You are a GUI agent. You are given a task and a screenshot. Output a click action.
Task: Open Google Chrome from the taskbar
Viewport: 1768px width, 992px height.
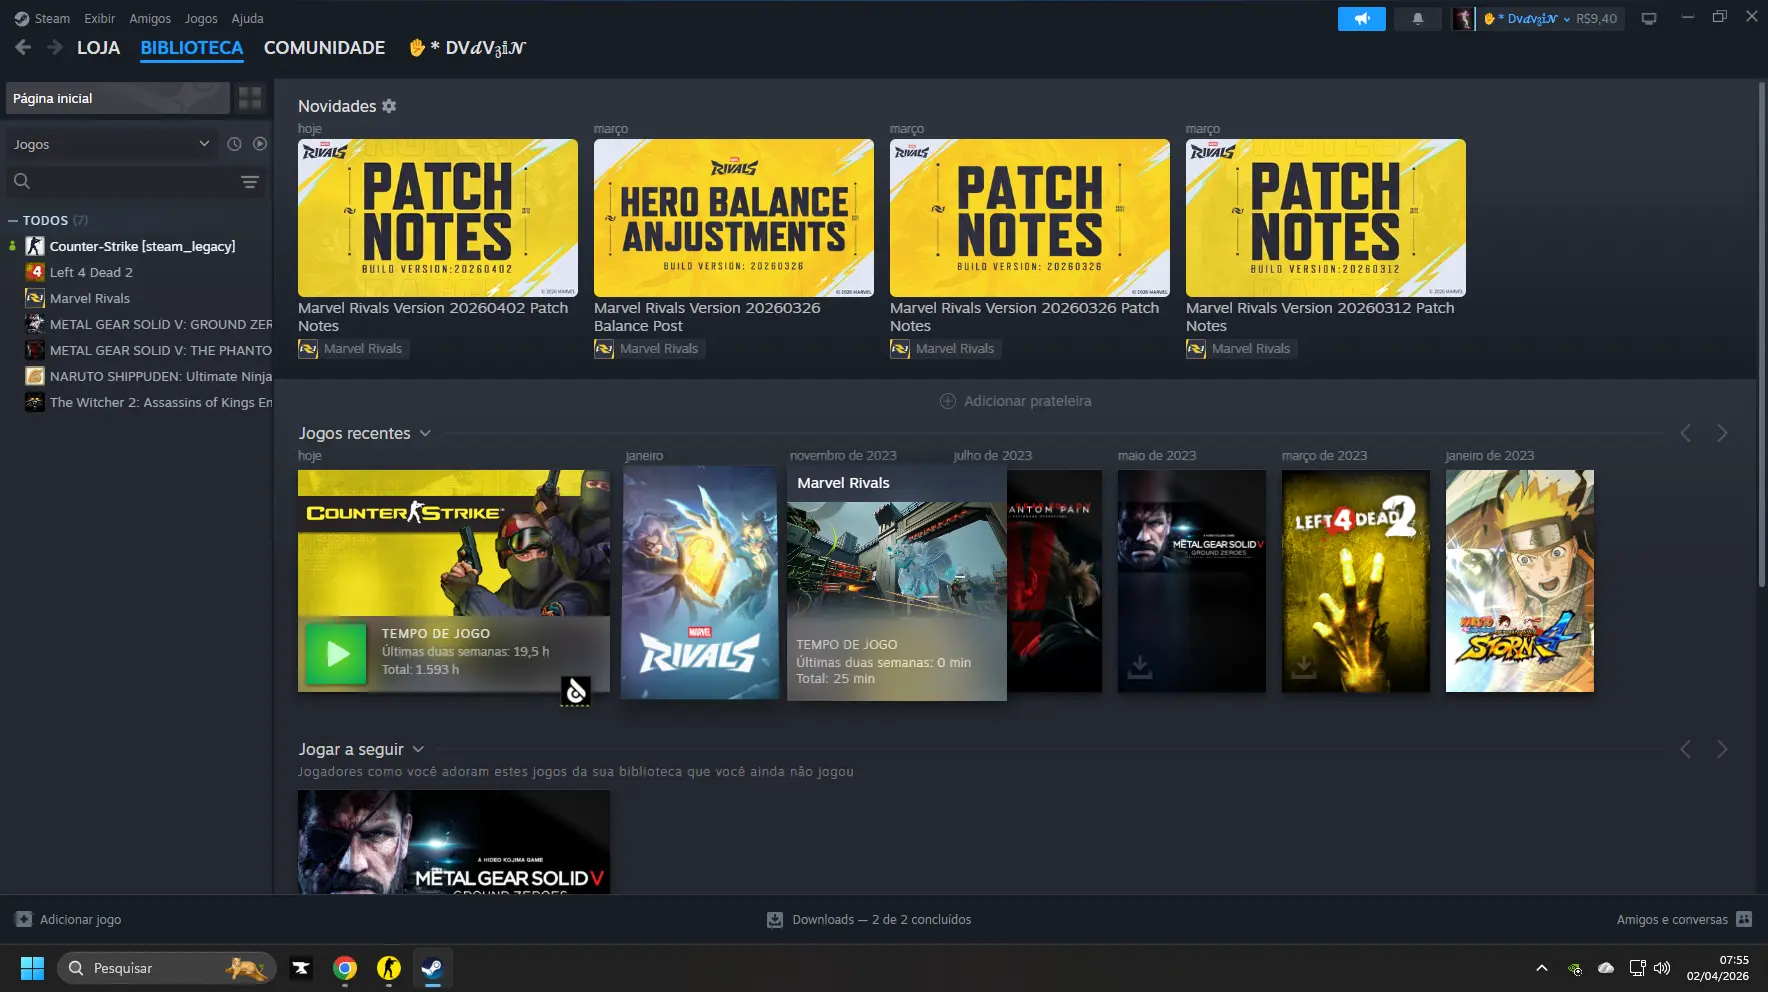[x=345, y=968]
